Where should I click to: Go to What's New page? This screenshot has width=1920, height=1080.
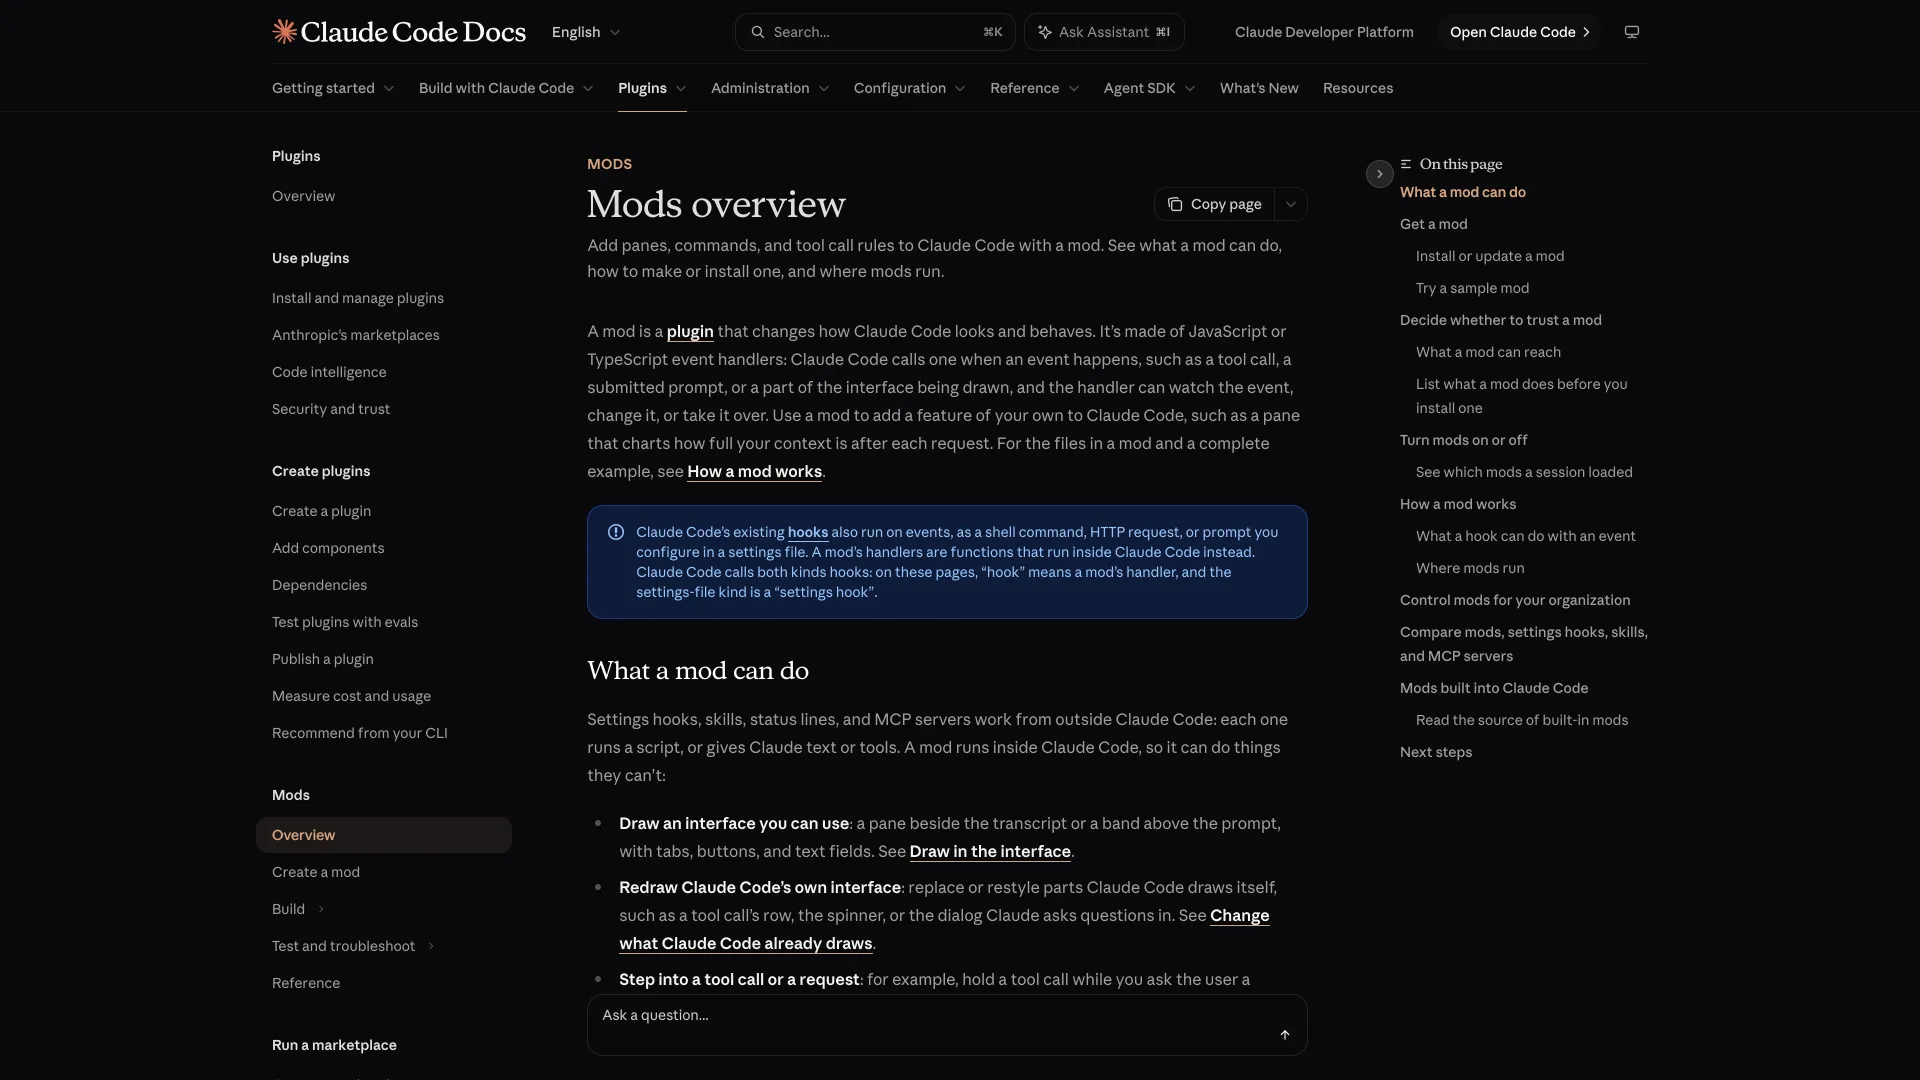1259,88
